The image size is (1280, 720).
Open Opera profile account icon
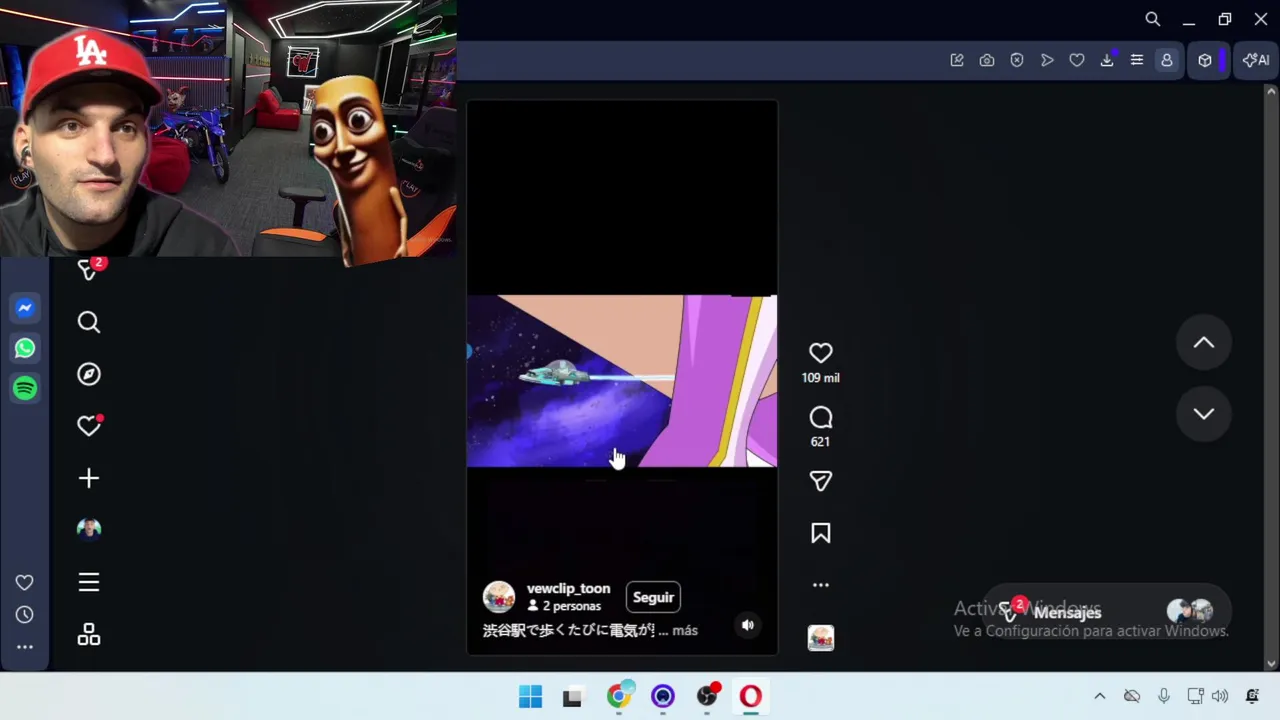tap(1166, 60)
